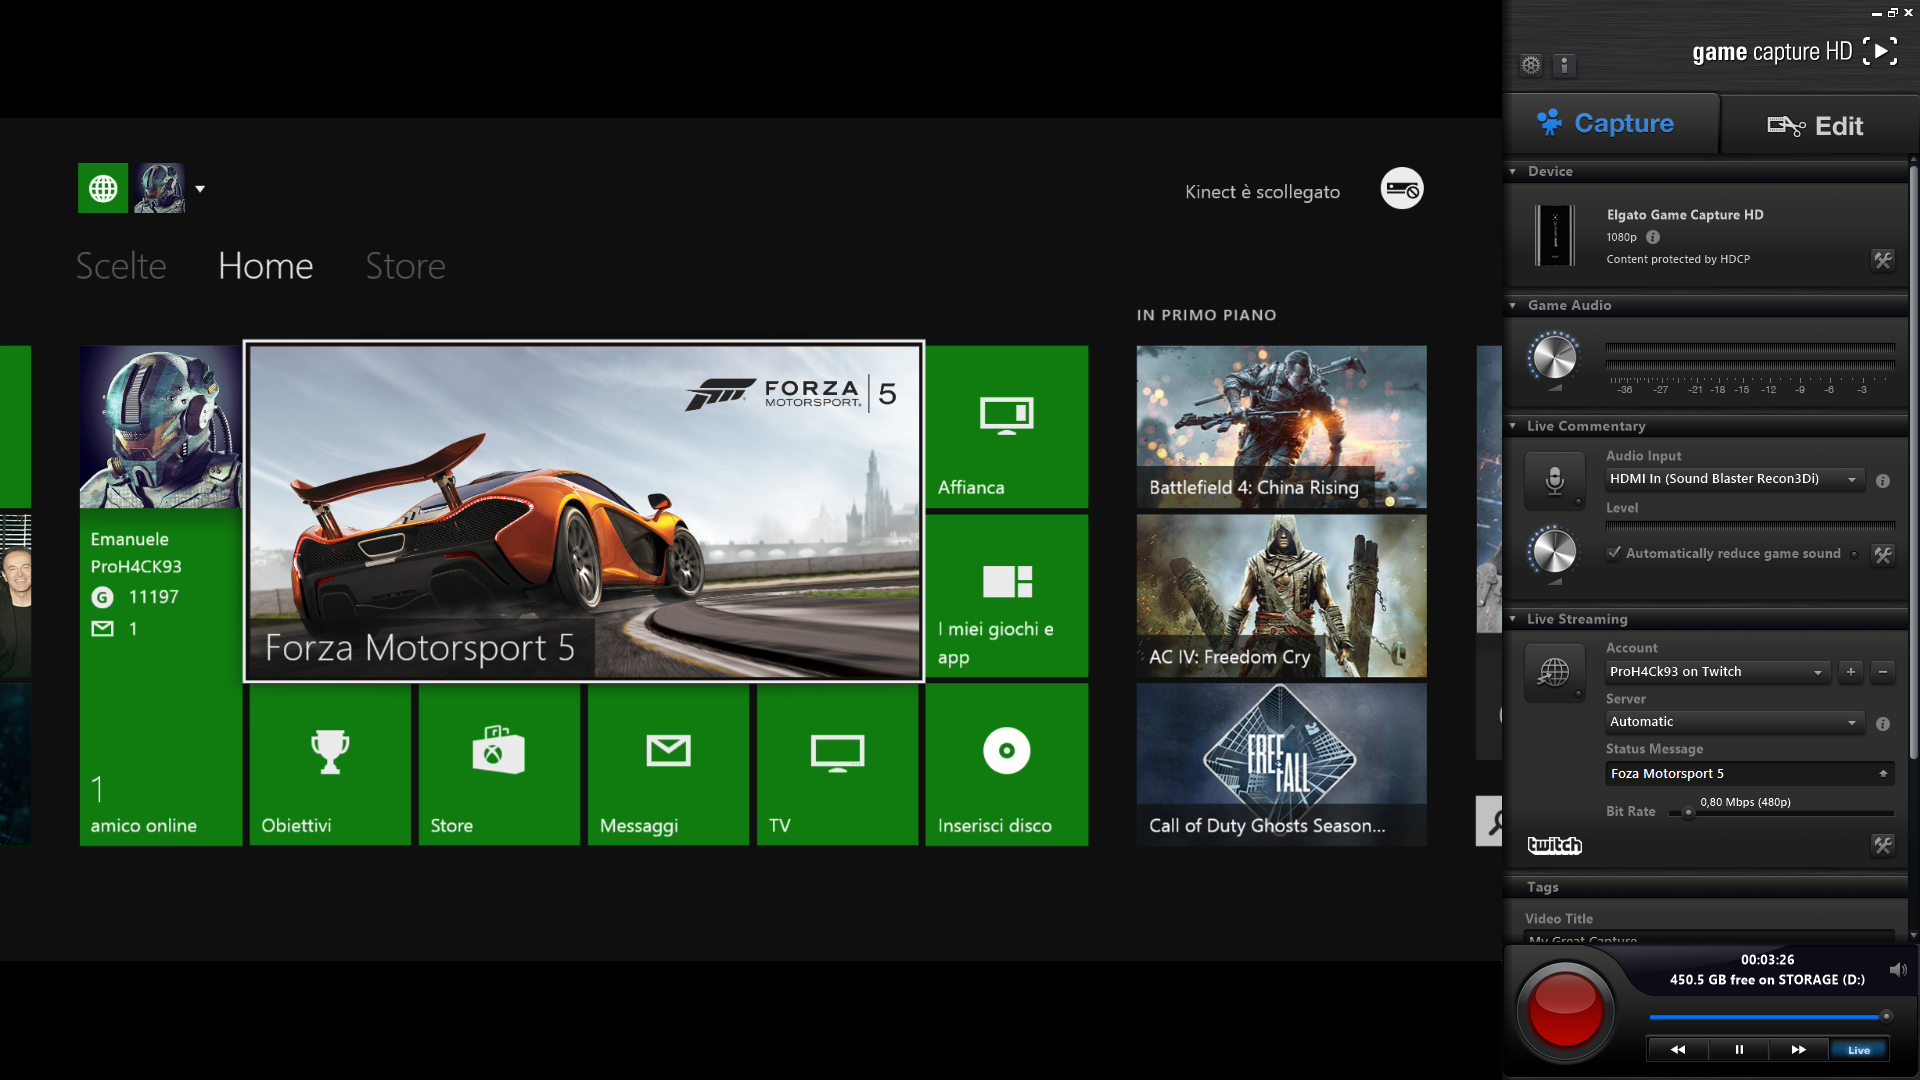Open the streaming Account dropdown
The image size is (1920, 1080).
(1718, 672)
